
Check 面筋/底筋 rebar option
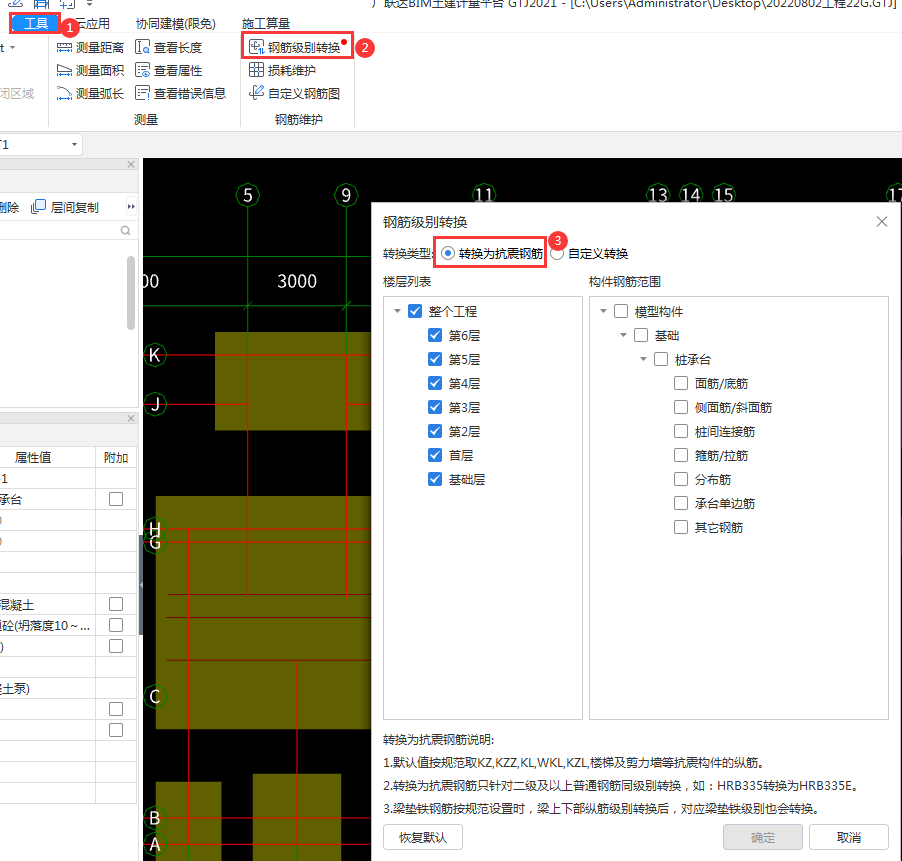(x=681, y=383)
